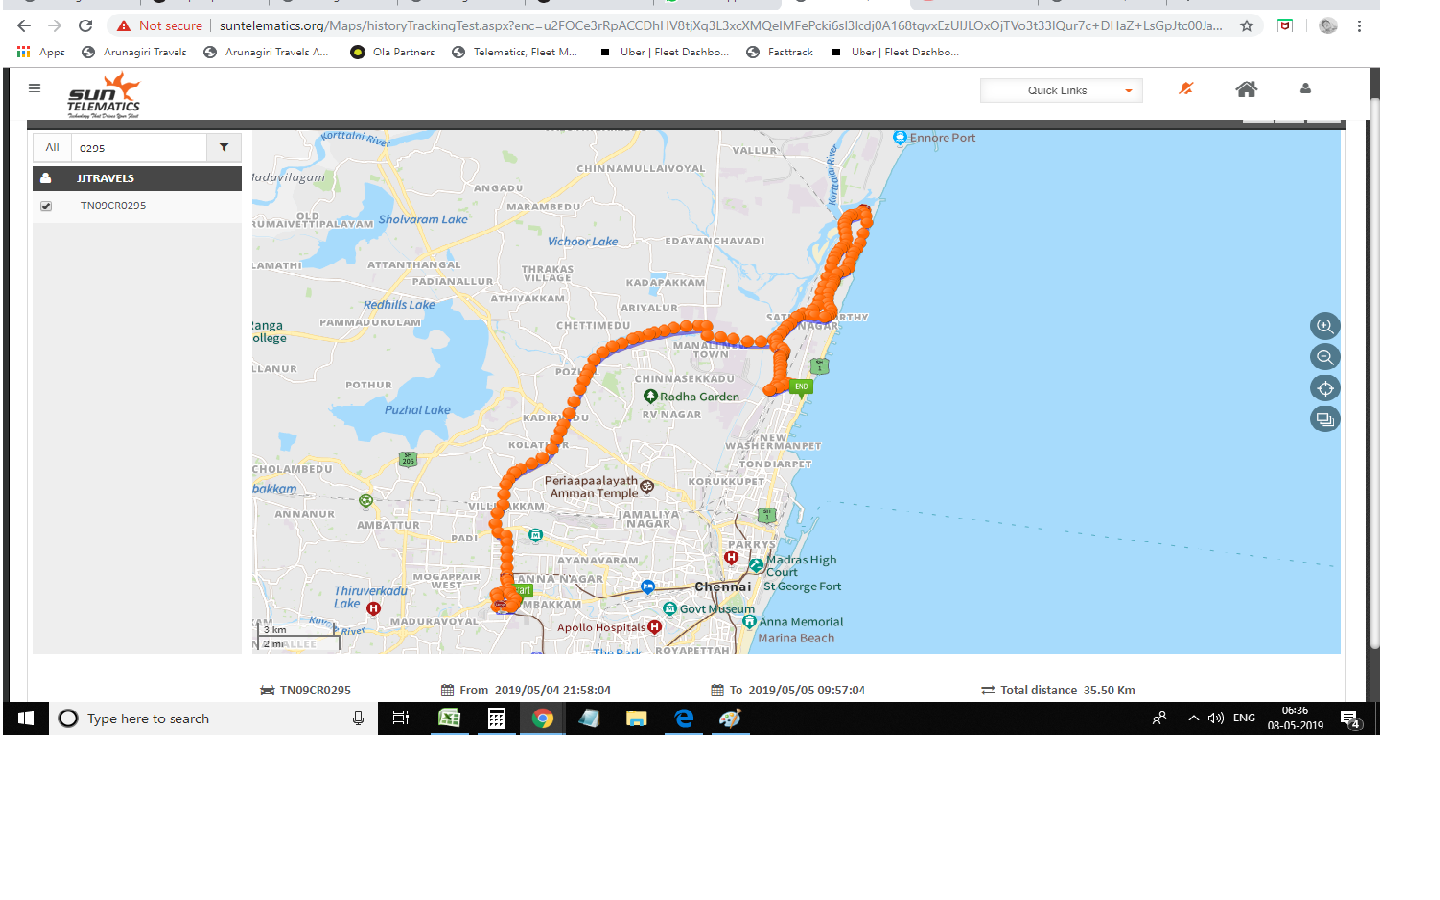Screen dimensions: 1440x900
Task: Open the Ola Partners bookmark
Action: [393, 52]
